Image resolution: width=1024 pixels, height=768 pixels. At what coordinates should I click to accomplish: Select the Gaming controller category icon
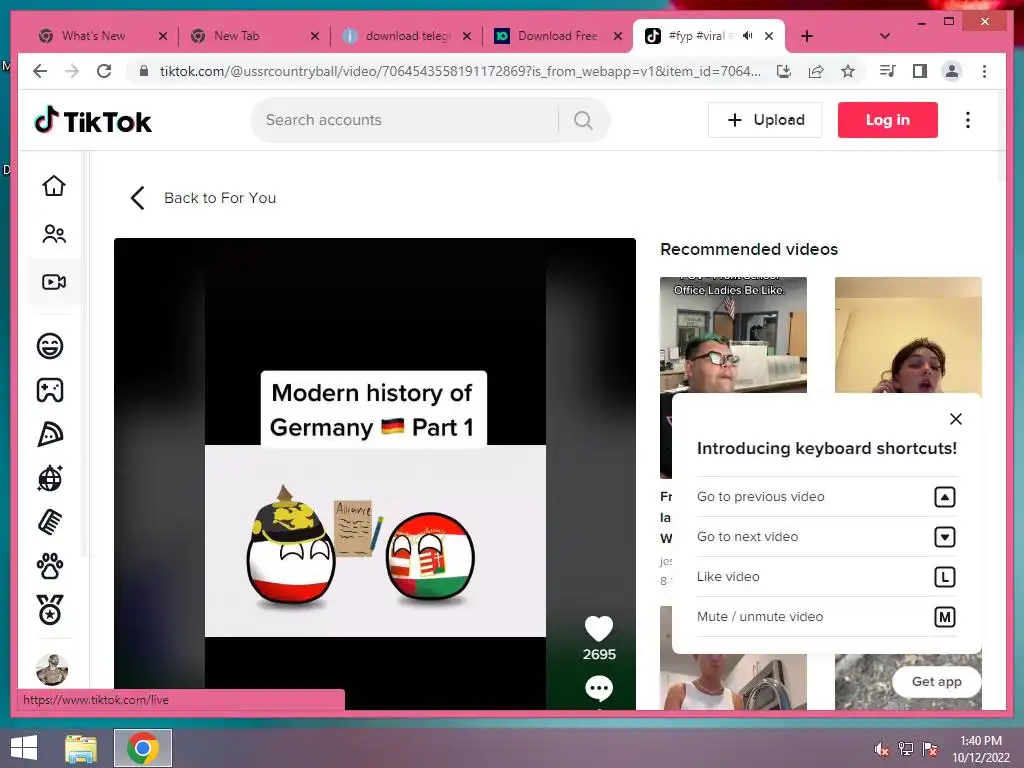(x=50, y=390)
